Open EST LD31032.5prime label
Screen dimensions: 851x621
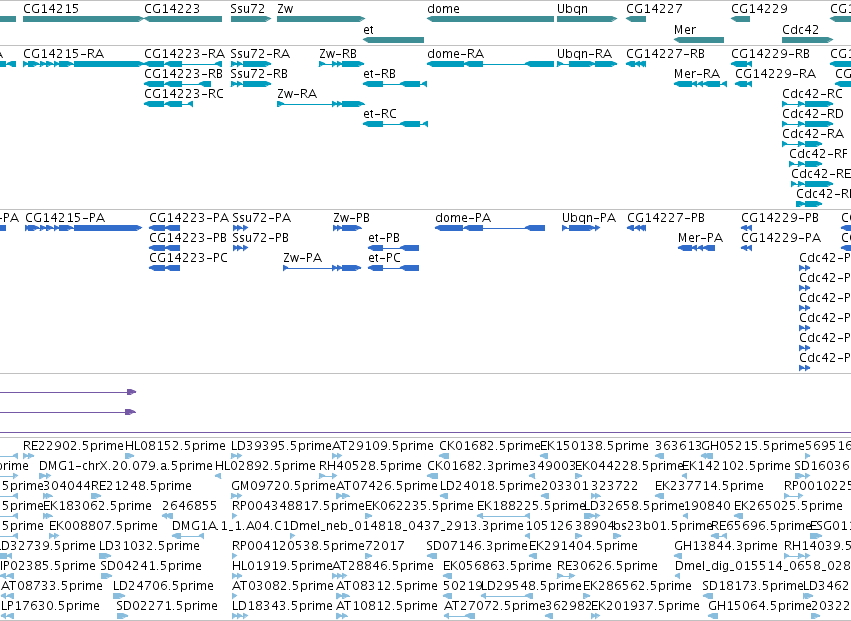click(x=150, y=546)
